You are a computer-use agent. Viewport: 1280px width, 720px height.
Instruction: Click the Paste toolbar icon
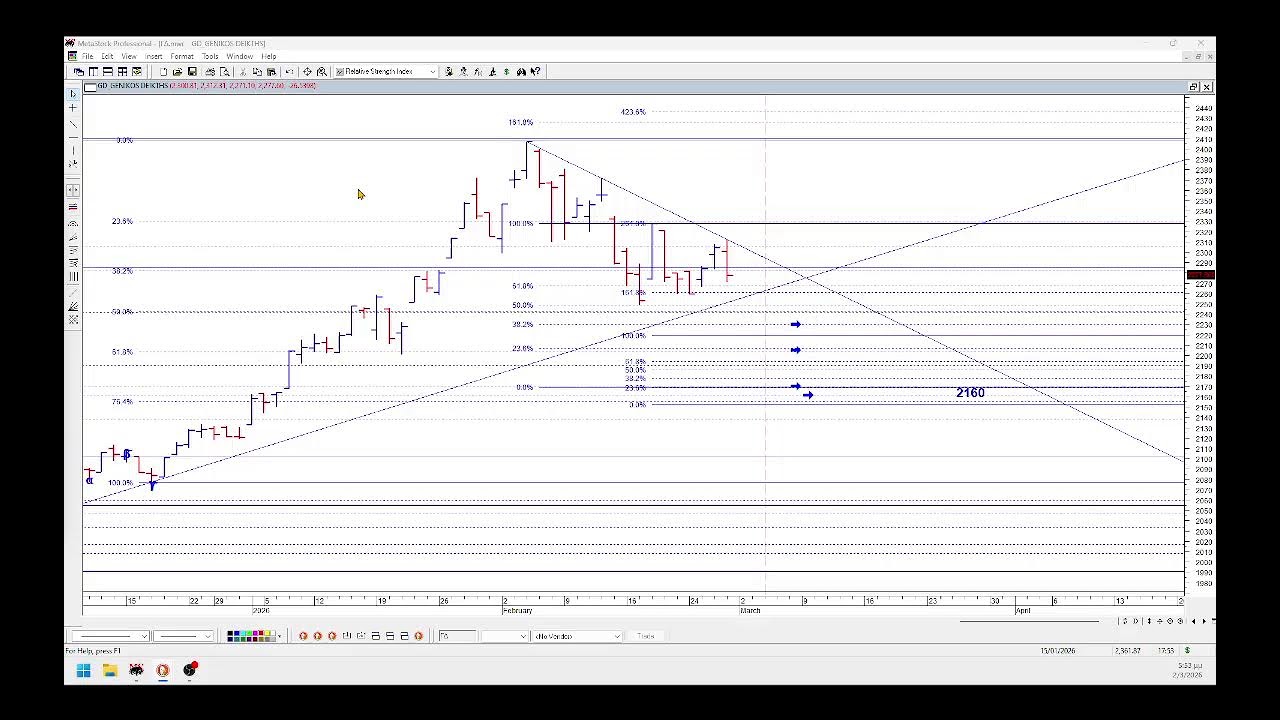click(271, 72)
